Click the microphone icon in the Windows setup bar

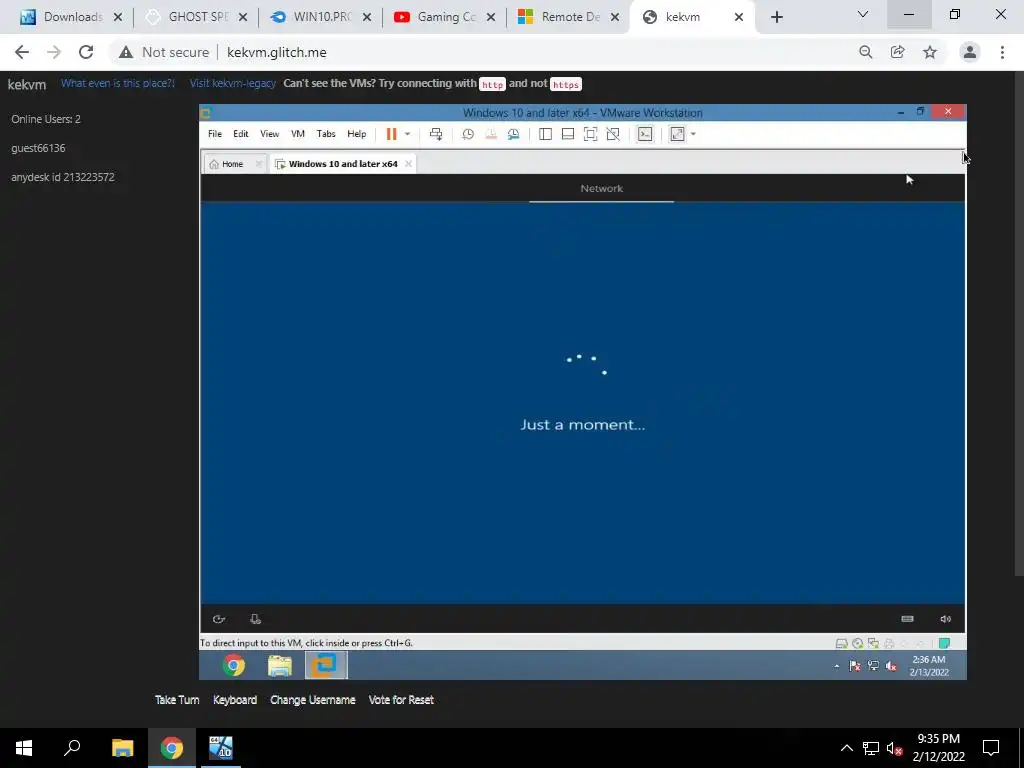point(255,619)
